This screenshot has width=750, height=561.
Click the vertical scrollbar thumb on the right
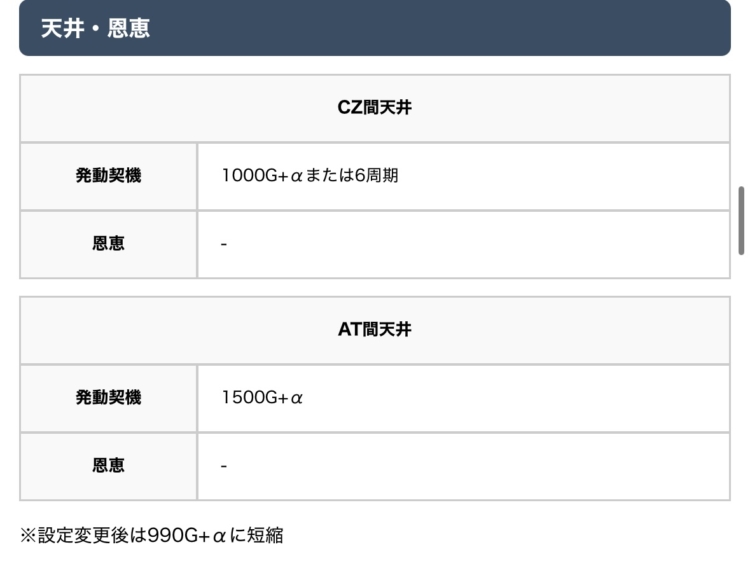point(741,220)
